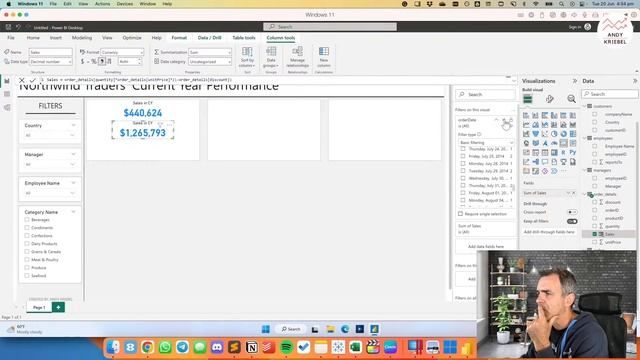The image size is (640, 360).
Task: Click Sort by column in ribbon
Action: click(247, 57)
